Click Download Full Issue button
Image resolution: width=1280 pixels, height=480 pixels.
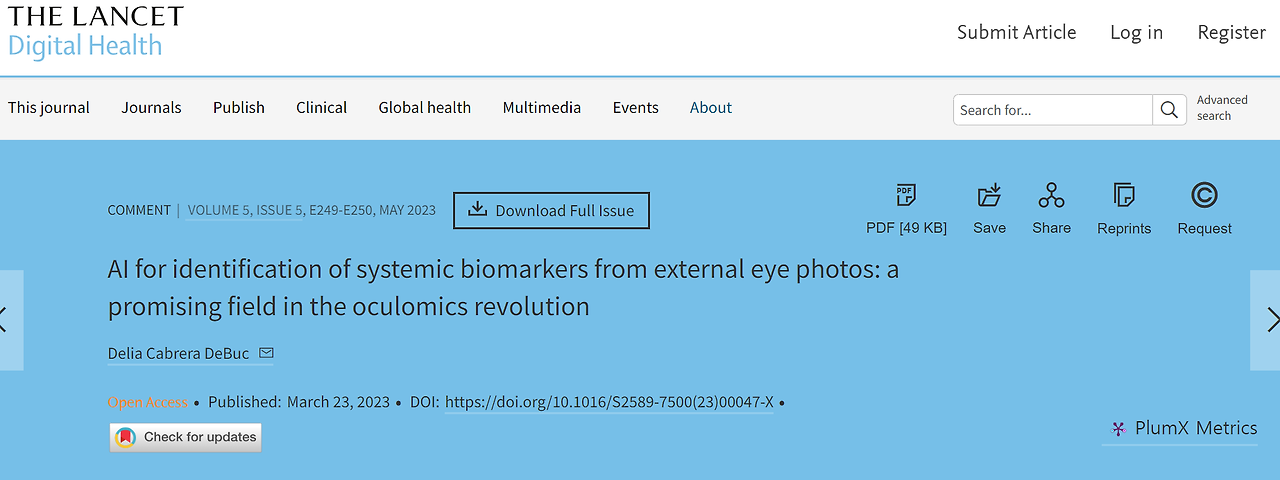[x=551, y=210]
